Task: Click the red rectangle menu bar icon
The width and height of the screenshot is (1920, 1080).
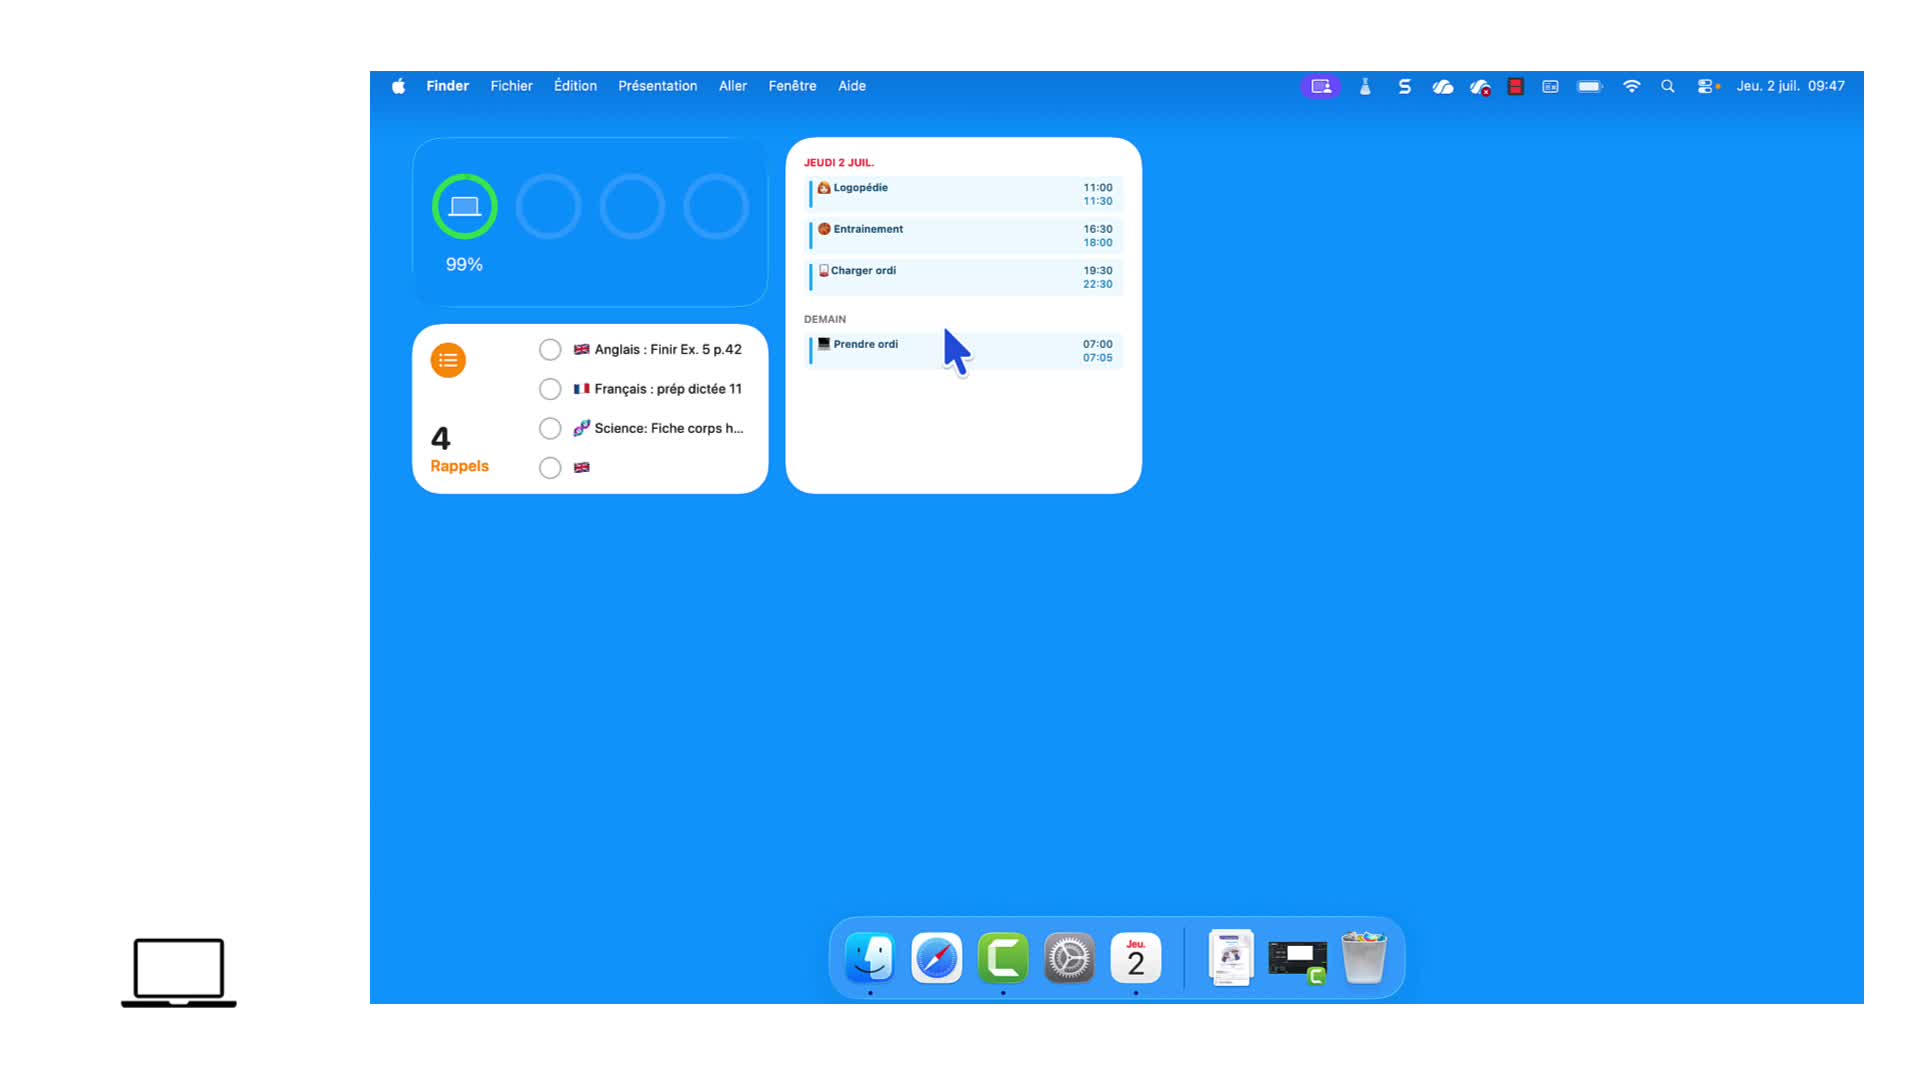Action: pyautogui.click(x=1515, y=86)
